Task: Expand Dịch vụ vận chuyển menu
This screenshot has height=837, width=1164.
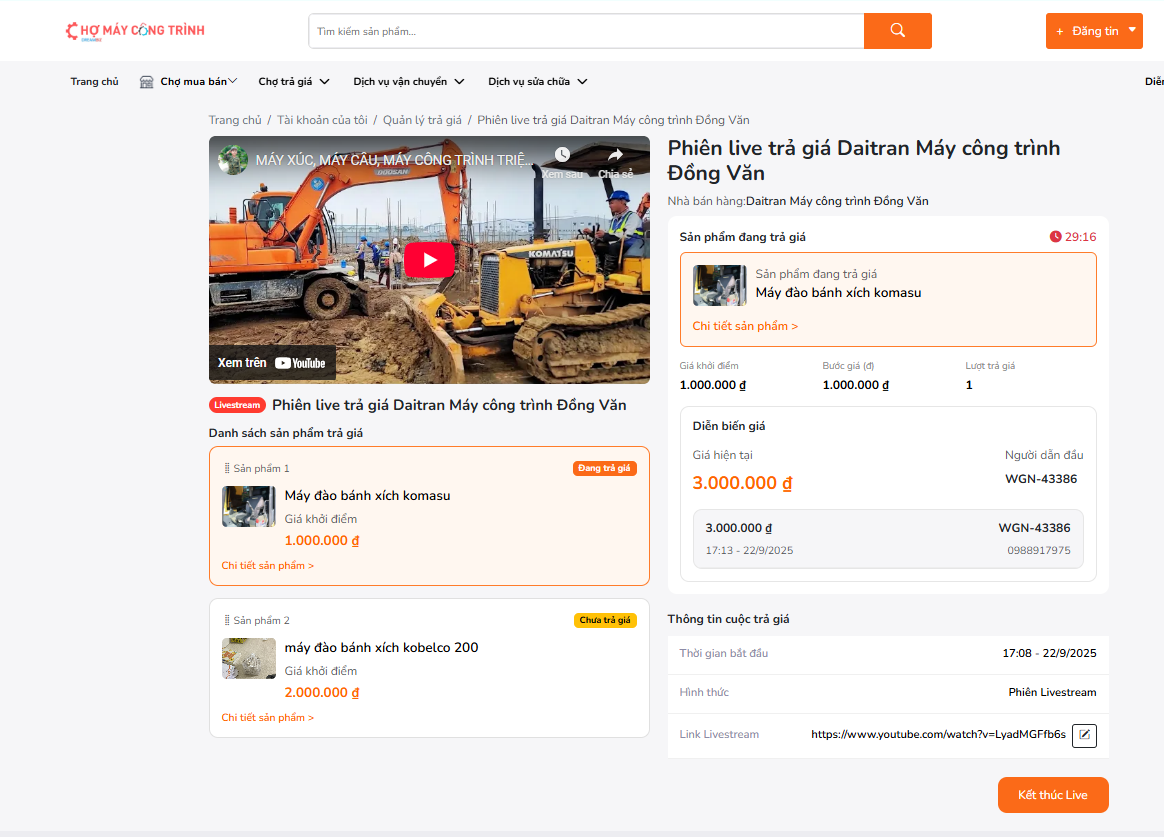Action: (x=408, y=82)
